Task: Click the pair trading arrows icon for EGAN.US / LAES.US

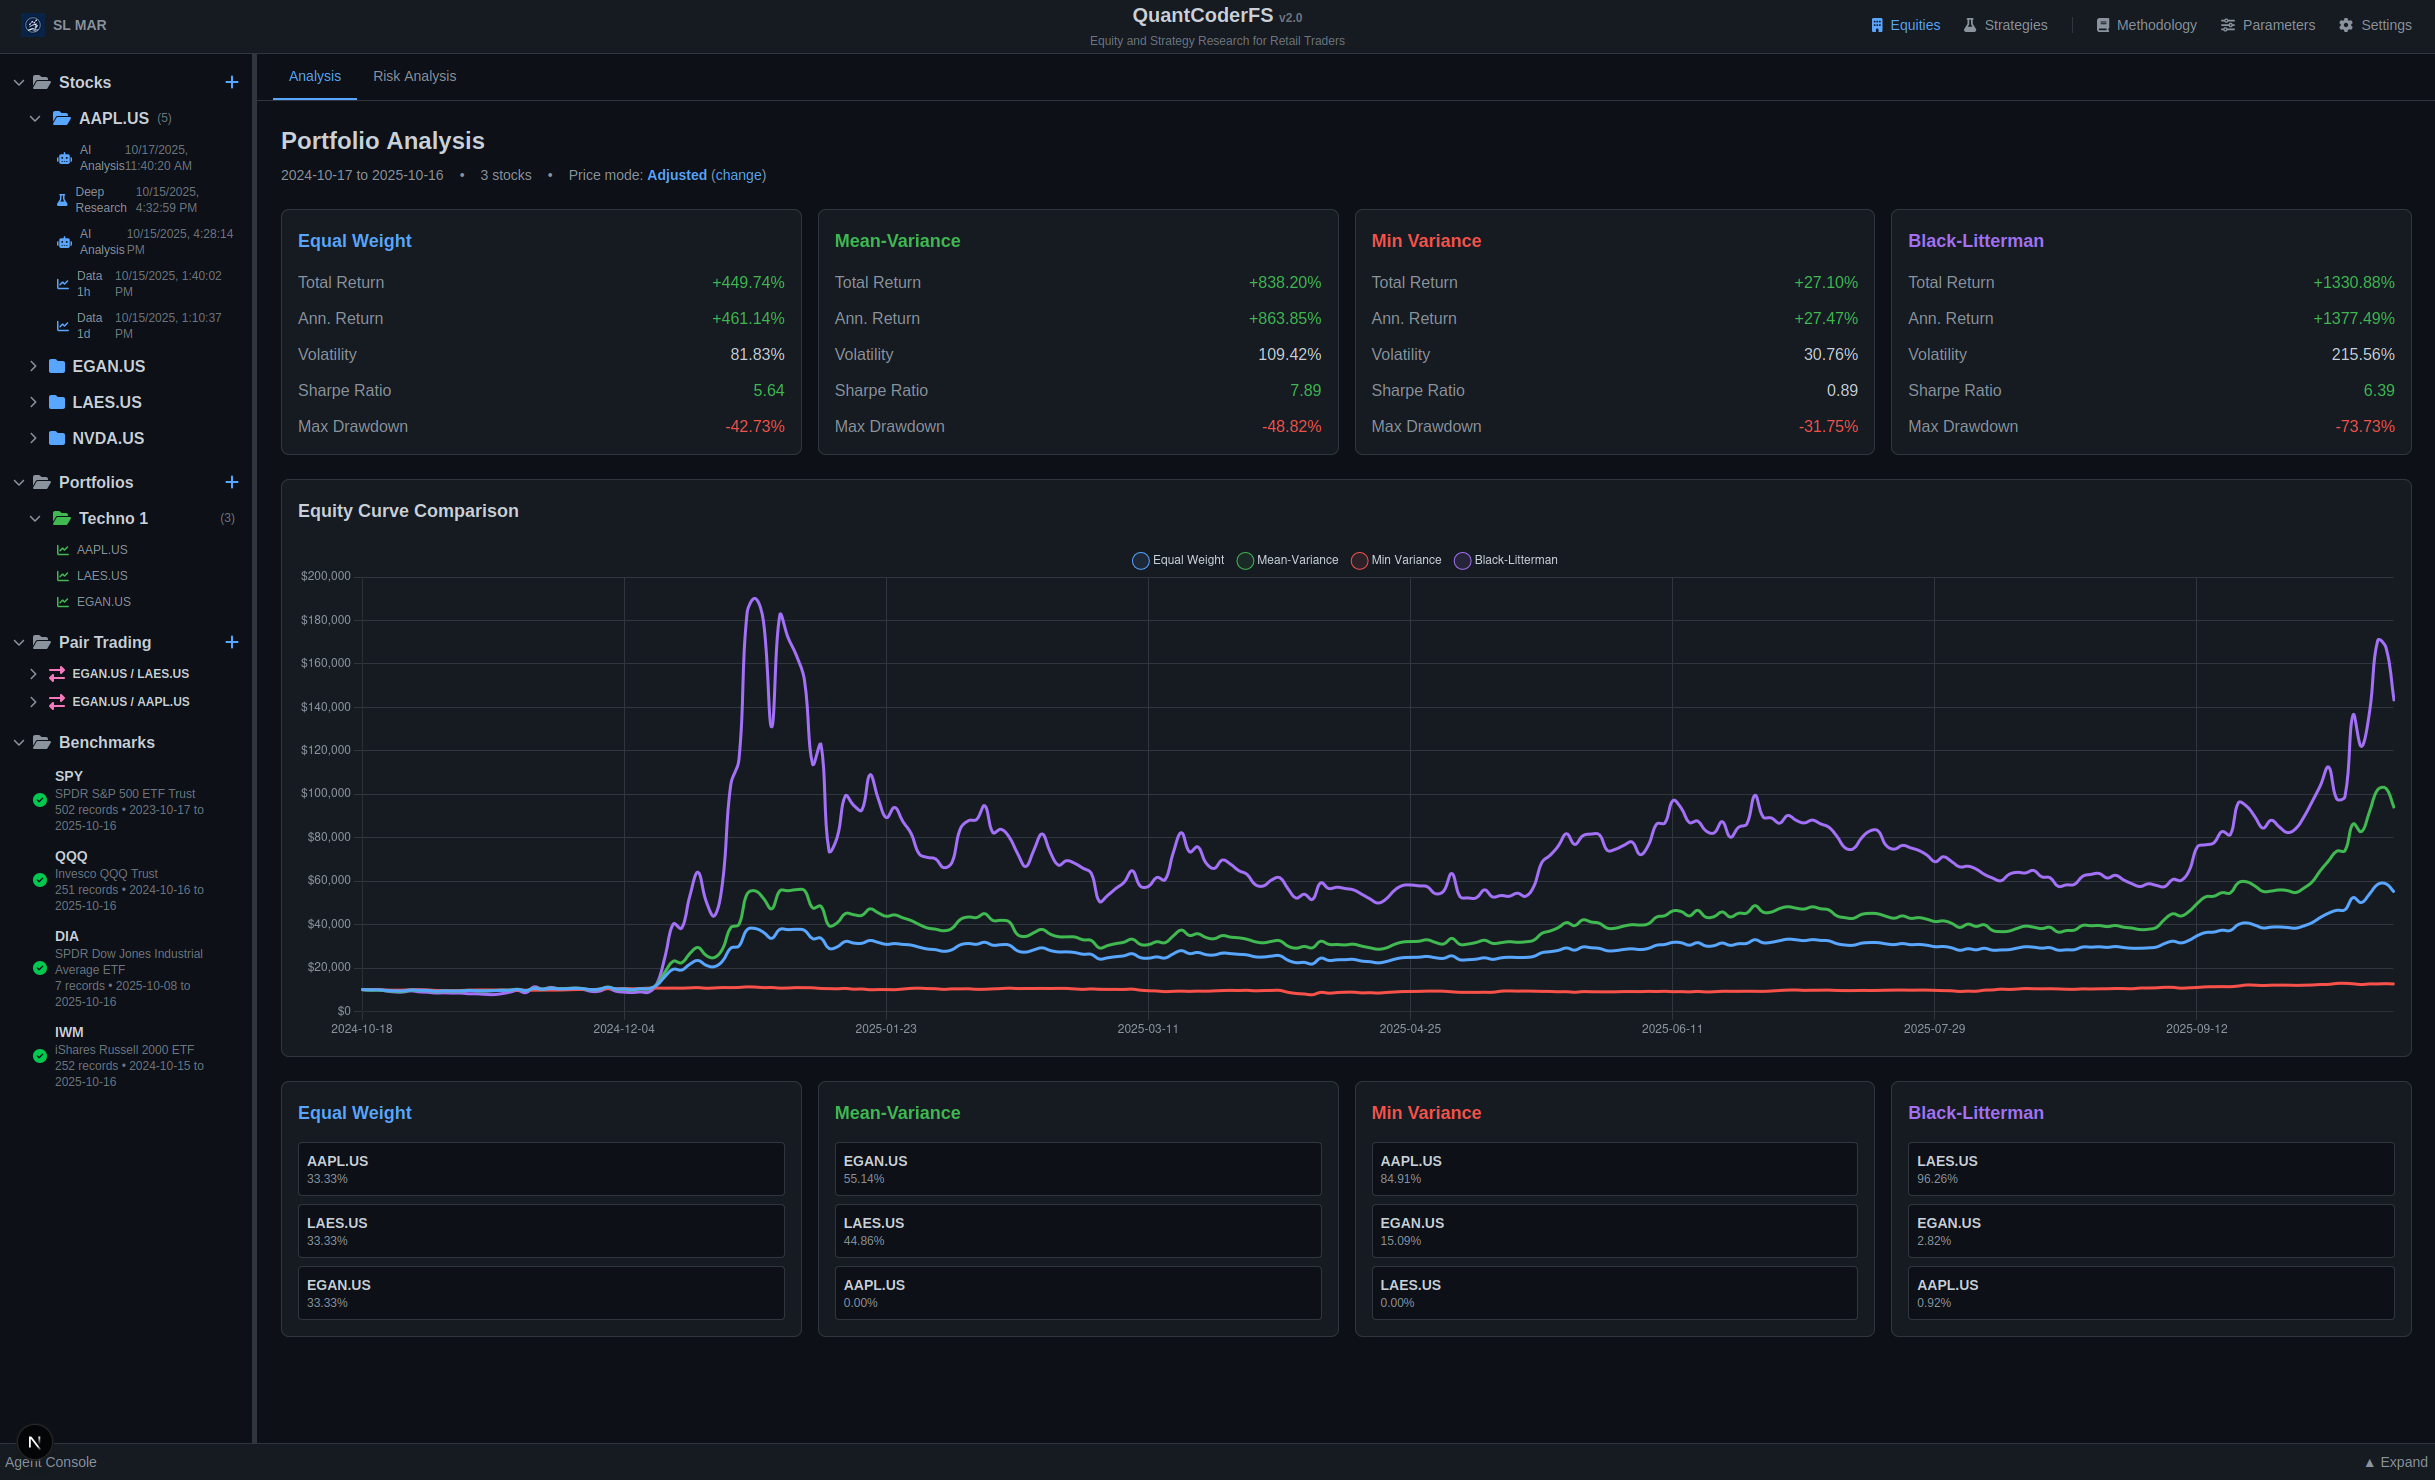Action: (56, 673)
